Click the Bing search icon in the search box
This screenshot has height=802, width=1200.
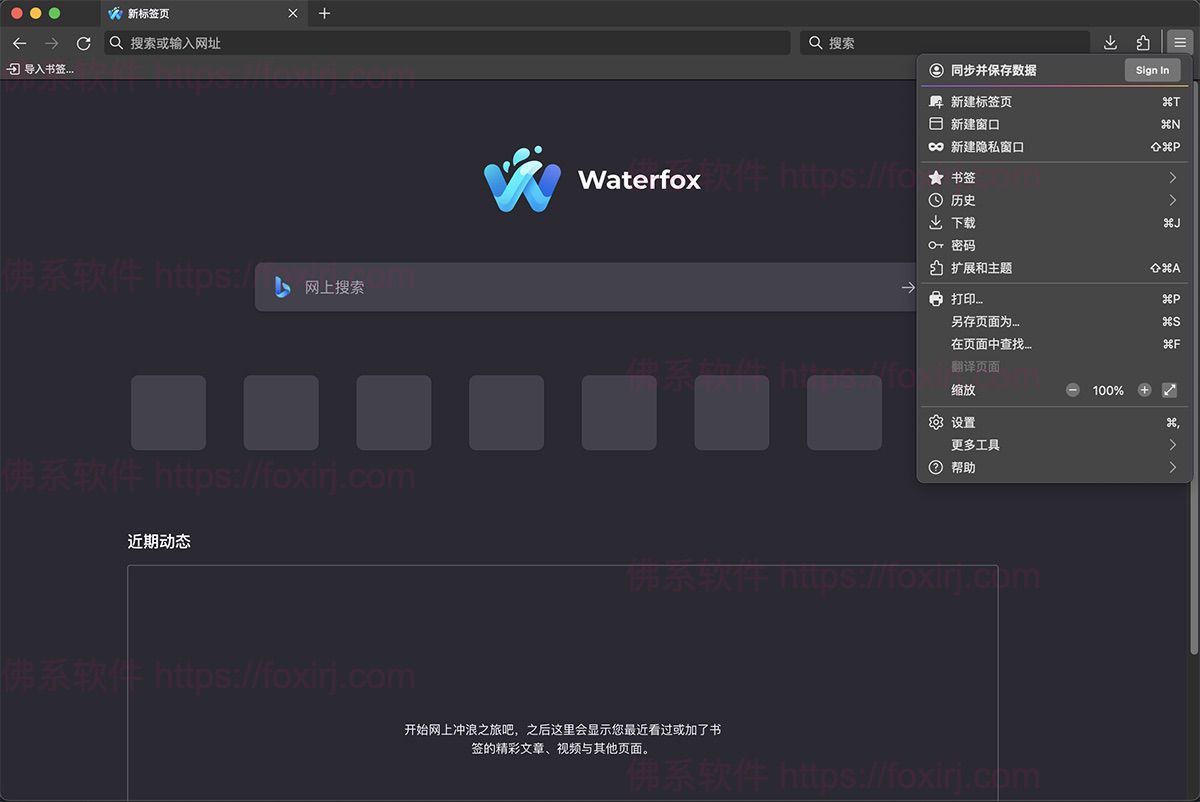(x=282, y=287)
